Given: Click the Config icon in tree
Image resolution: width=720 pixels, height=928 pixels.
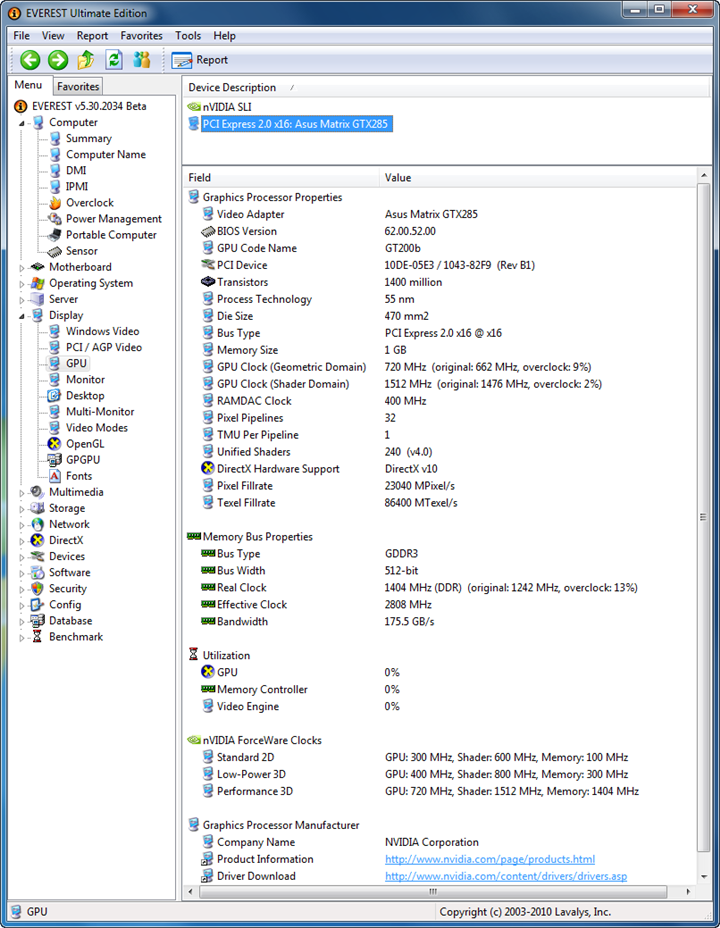Looking at the screenshot, I should [37, 604].
